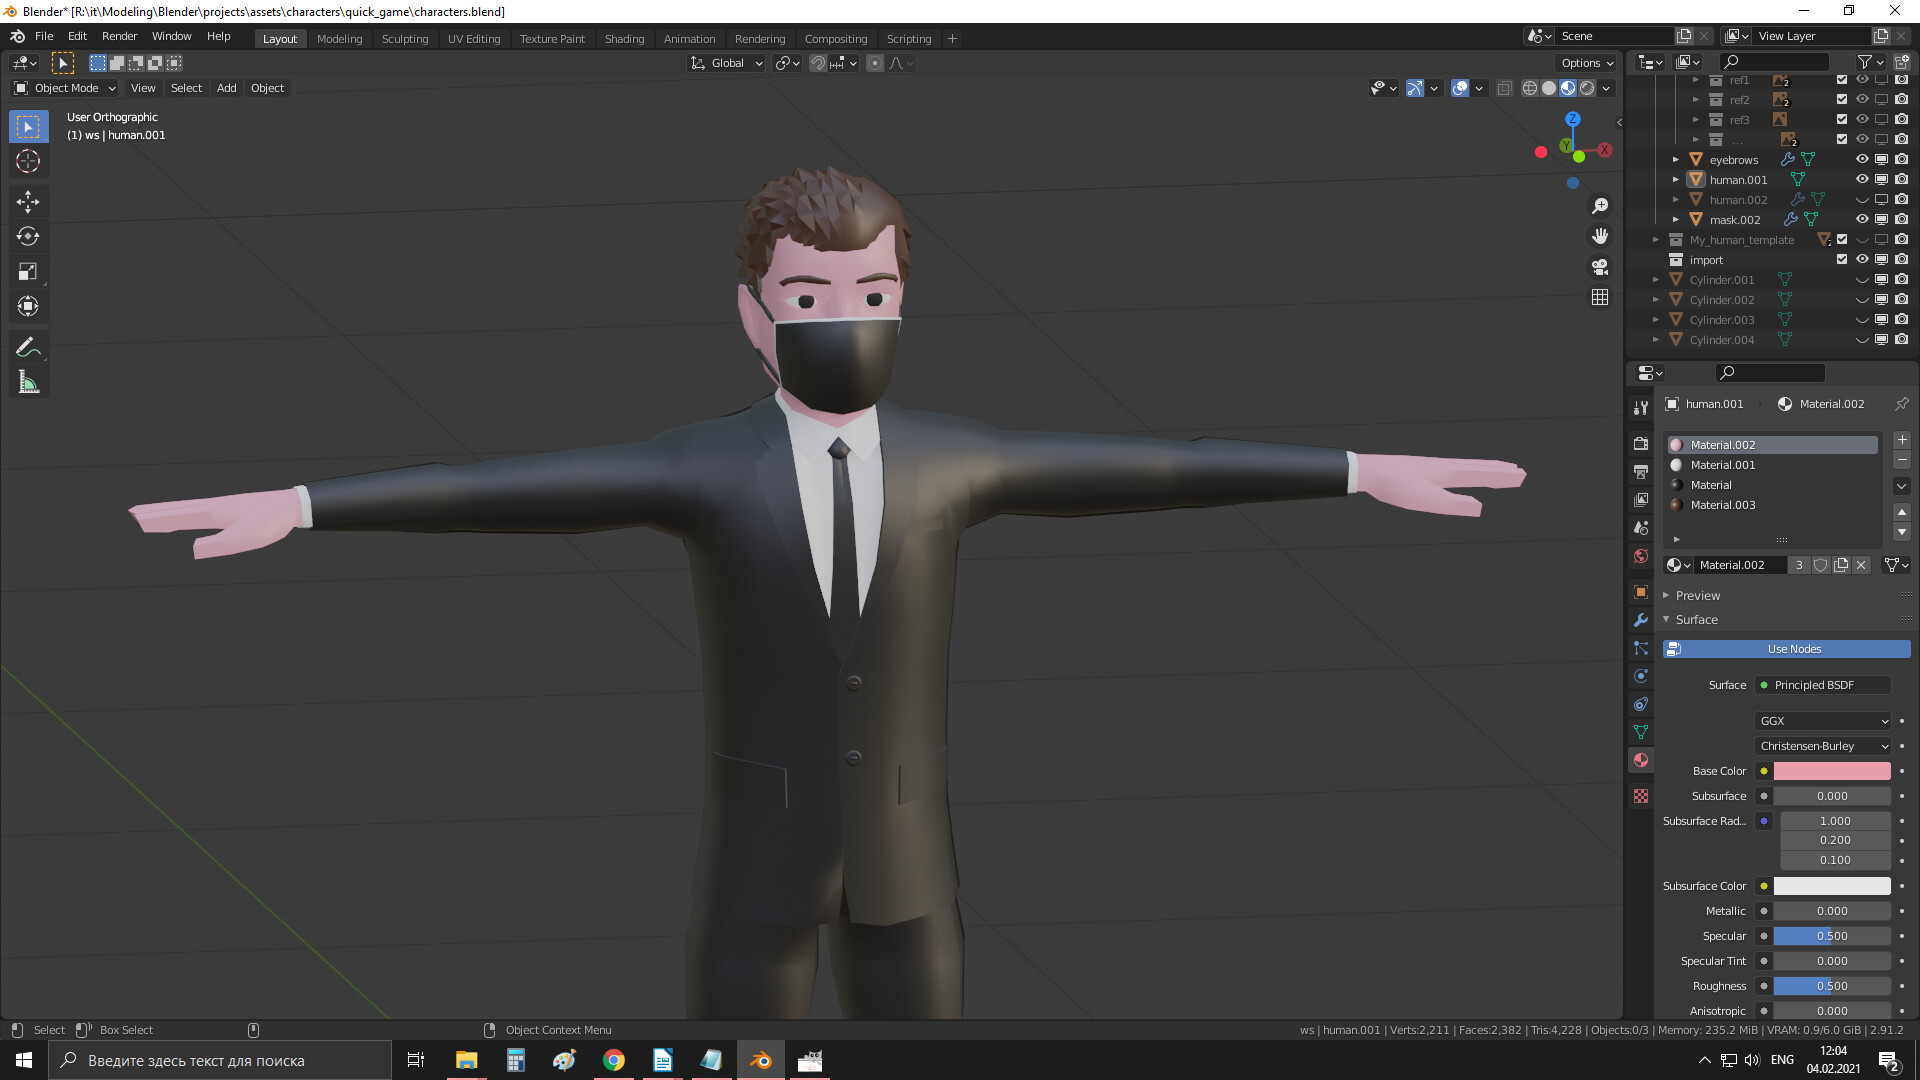Select the Rotate tool in the left toolbar

click(x=28, y=237)
